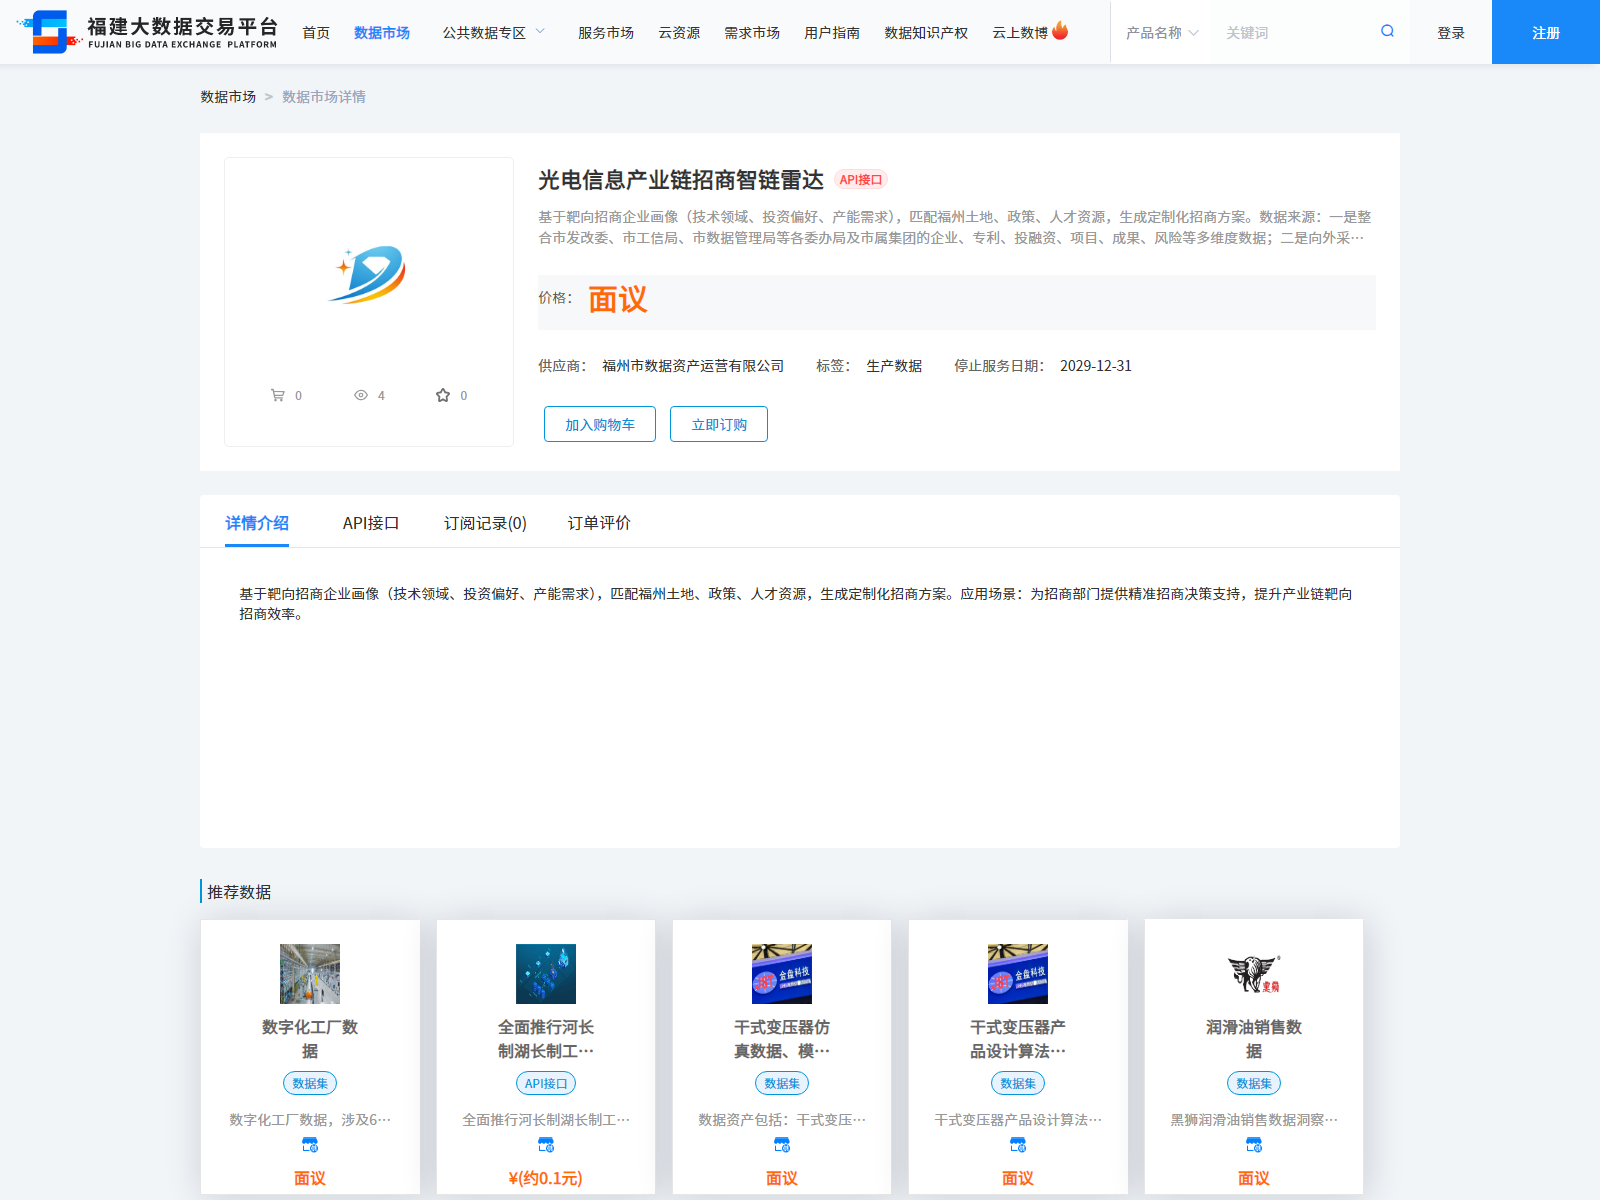Click the cart icon on 数字化工厂数据 card
The width and height of the screenshot is (1600, 1200).
(310, 1145)
